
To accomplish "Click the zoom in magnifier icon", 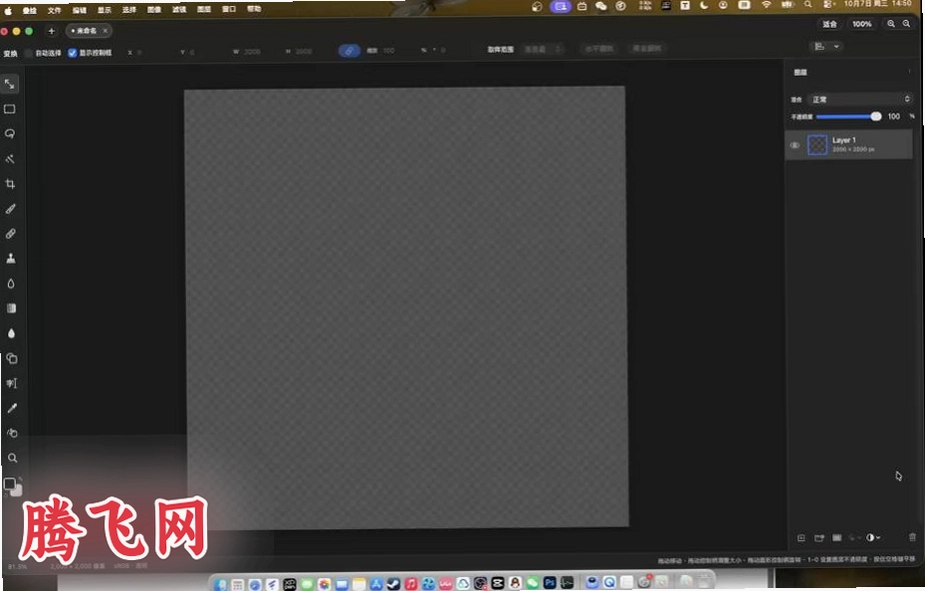I will click(x=891, y=24).
